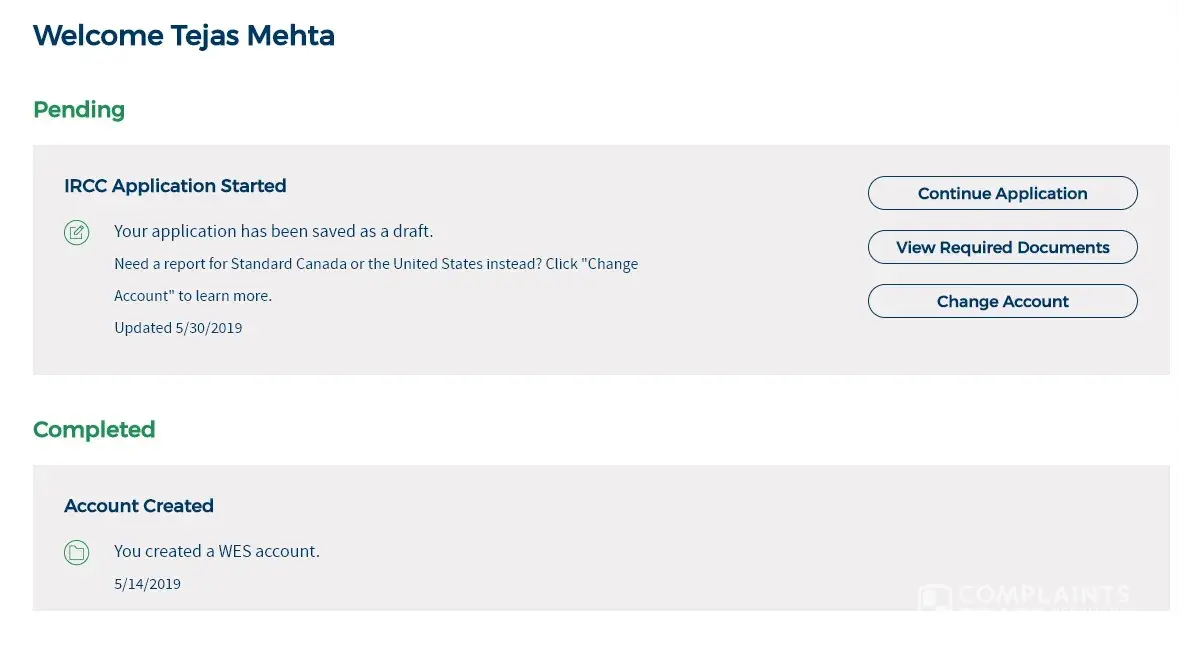Click the Complaints watermark logo icon
The height and width of the screenshot is (648, 1179).
tap(935, 598)
